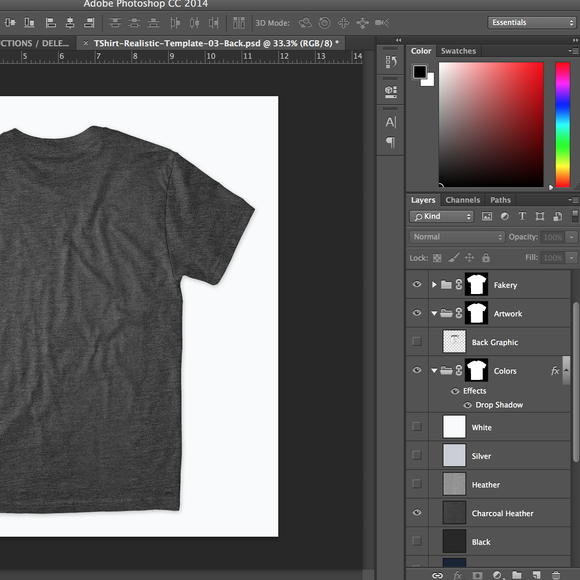Image resolution: width=580 pixels, height=580 pixels.
Task: Hide the Artwork group visibility eye
Action: click(x=417, y=313)
